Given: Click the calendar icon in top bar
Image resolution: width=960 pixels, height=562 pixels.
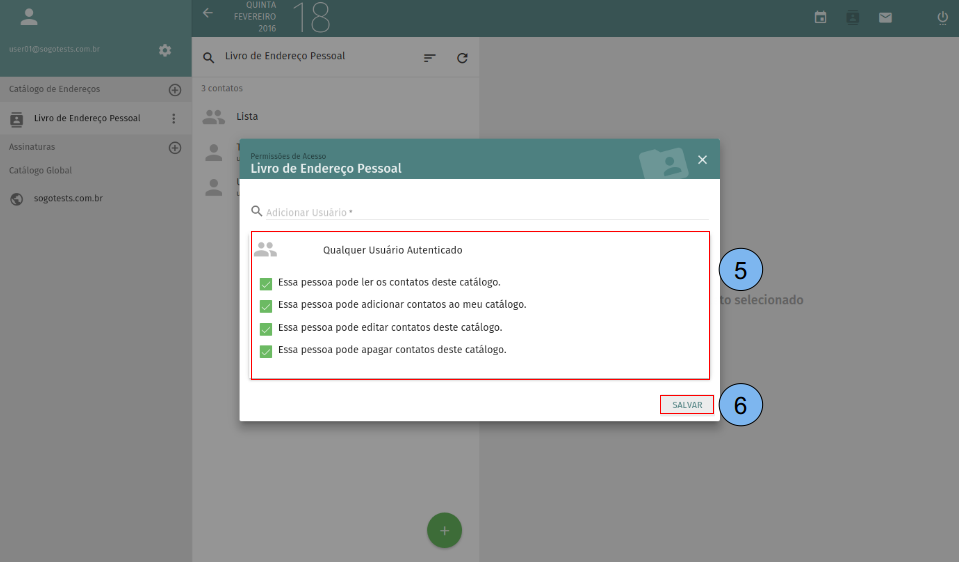Looking at the screenshot, I should click(820, 17).
